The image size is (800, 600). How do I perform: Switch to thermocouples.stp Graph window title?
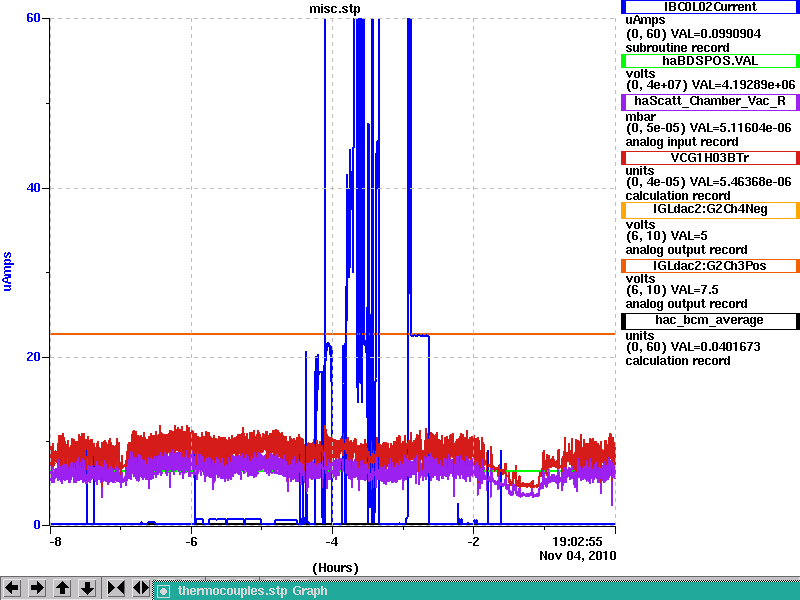253,591
